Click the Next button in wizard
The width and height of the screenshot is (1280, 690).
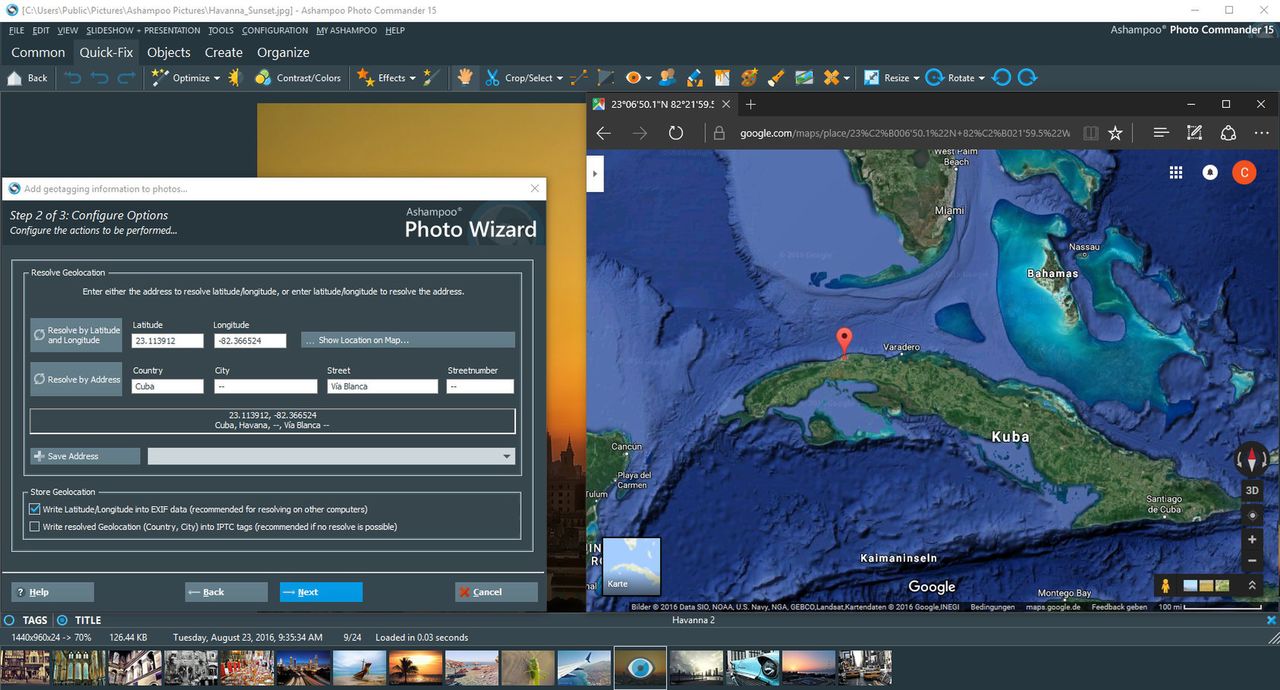320,592
